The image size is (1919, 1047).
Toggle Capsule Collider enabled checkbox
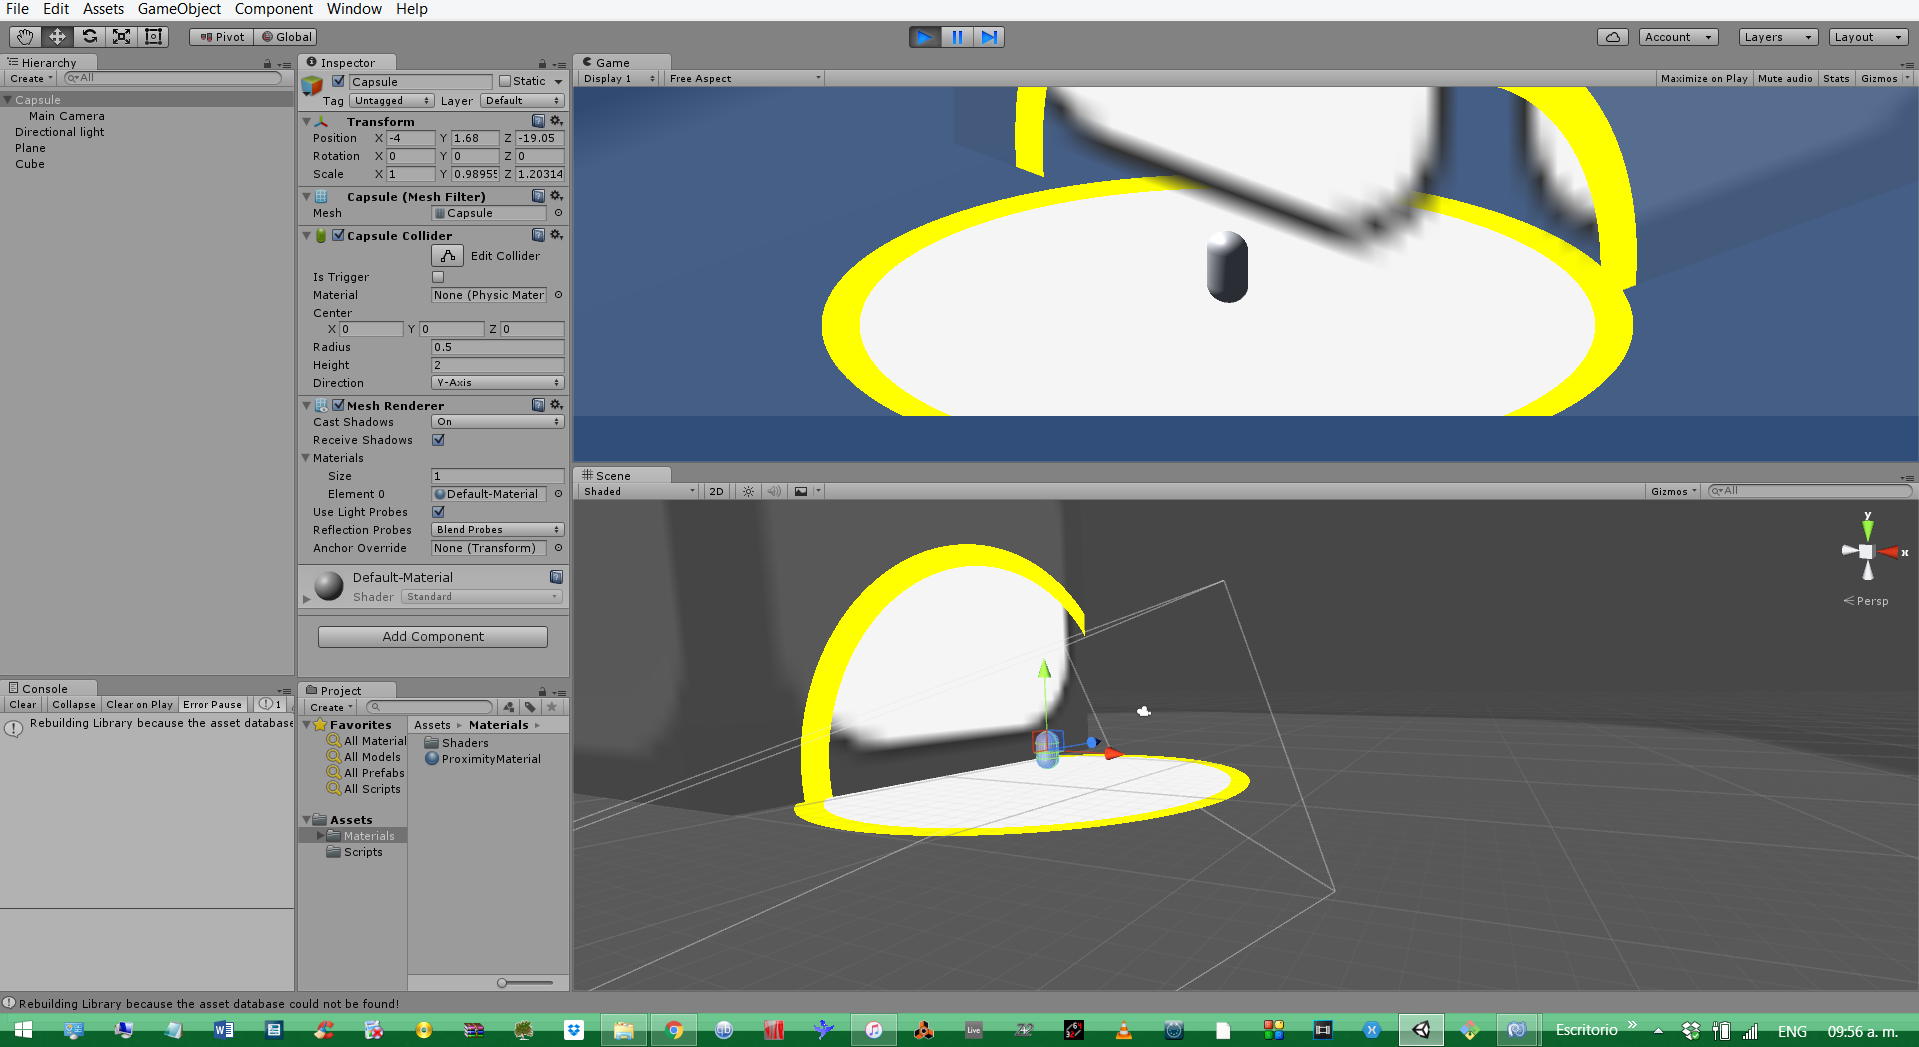(338, 235)
